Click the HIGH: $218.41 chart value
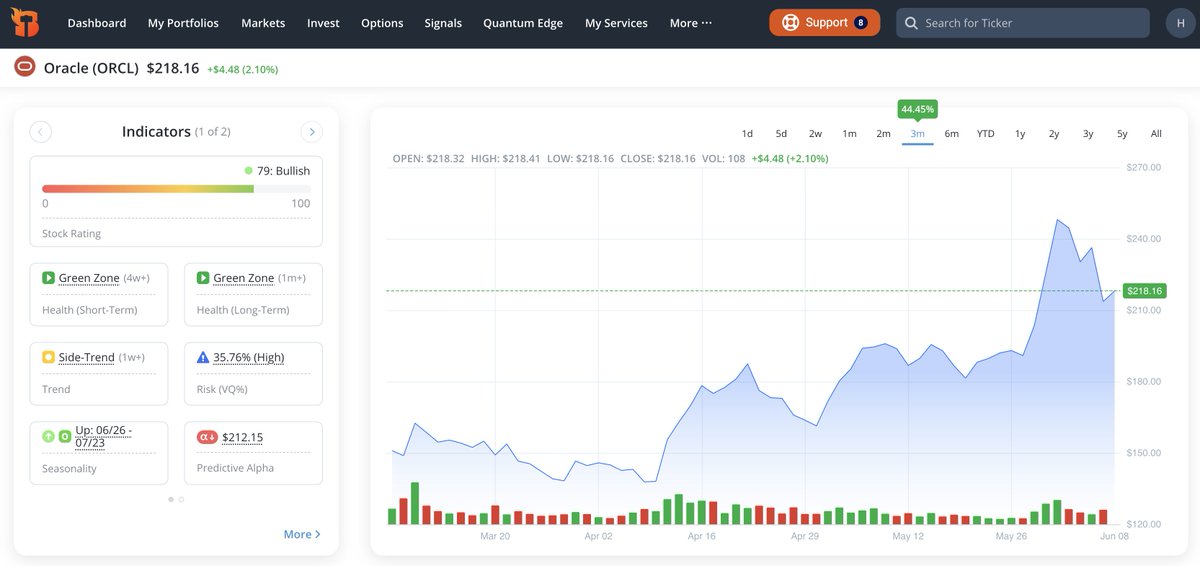The image size is (1200, 566). click(x=506, y=158)
